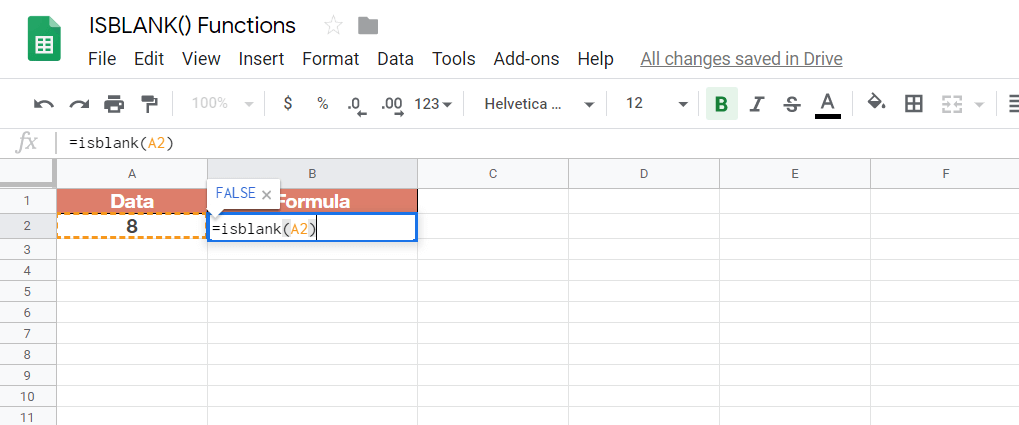The image size is (1019, 425).
Task: Click inside cell B2 formula editor
Action: [x=313, y=229]
